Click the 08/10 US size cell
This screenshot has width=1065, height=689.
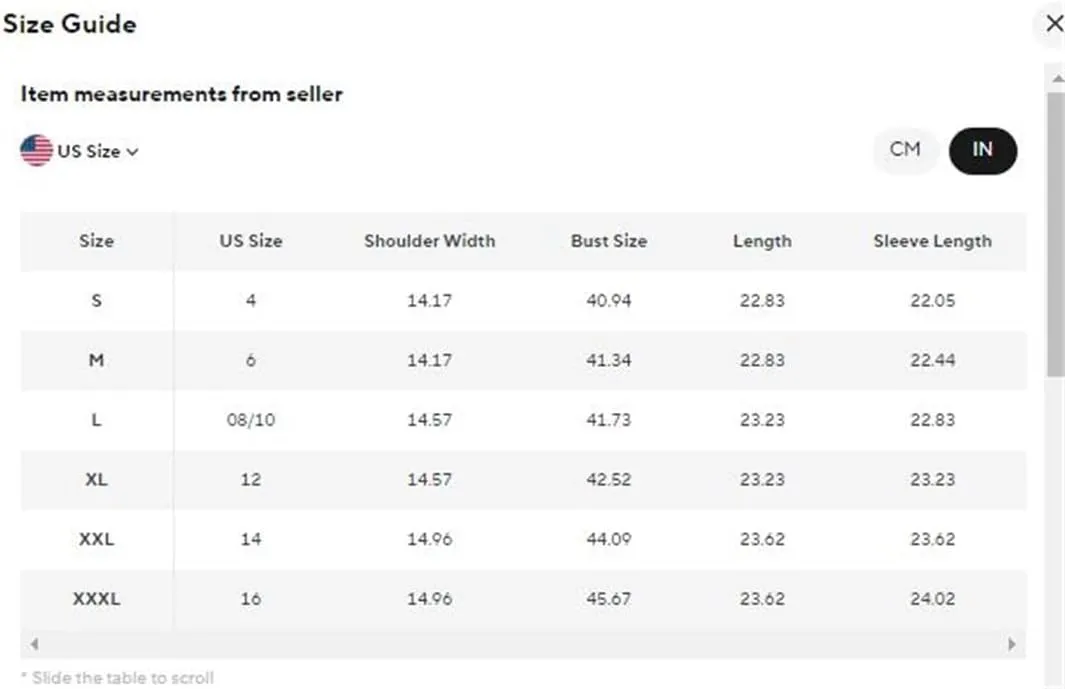coord(250,420)
